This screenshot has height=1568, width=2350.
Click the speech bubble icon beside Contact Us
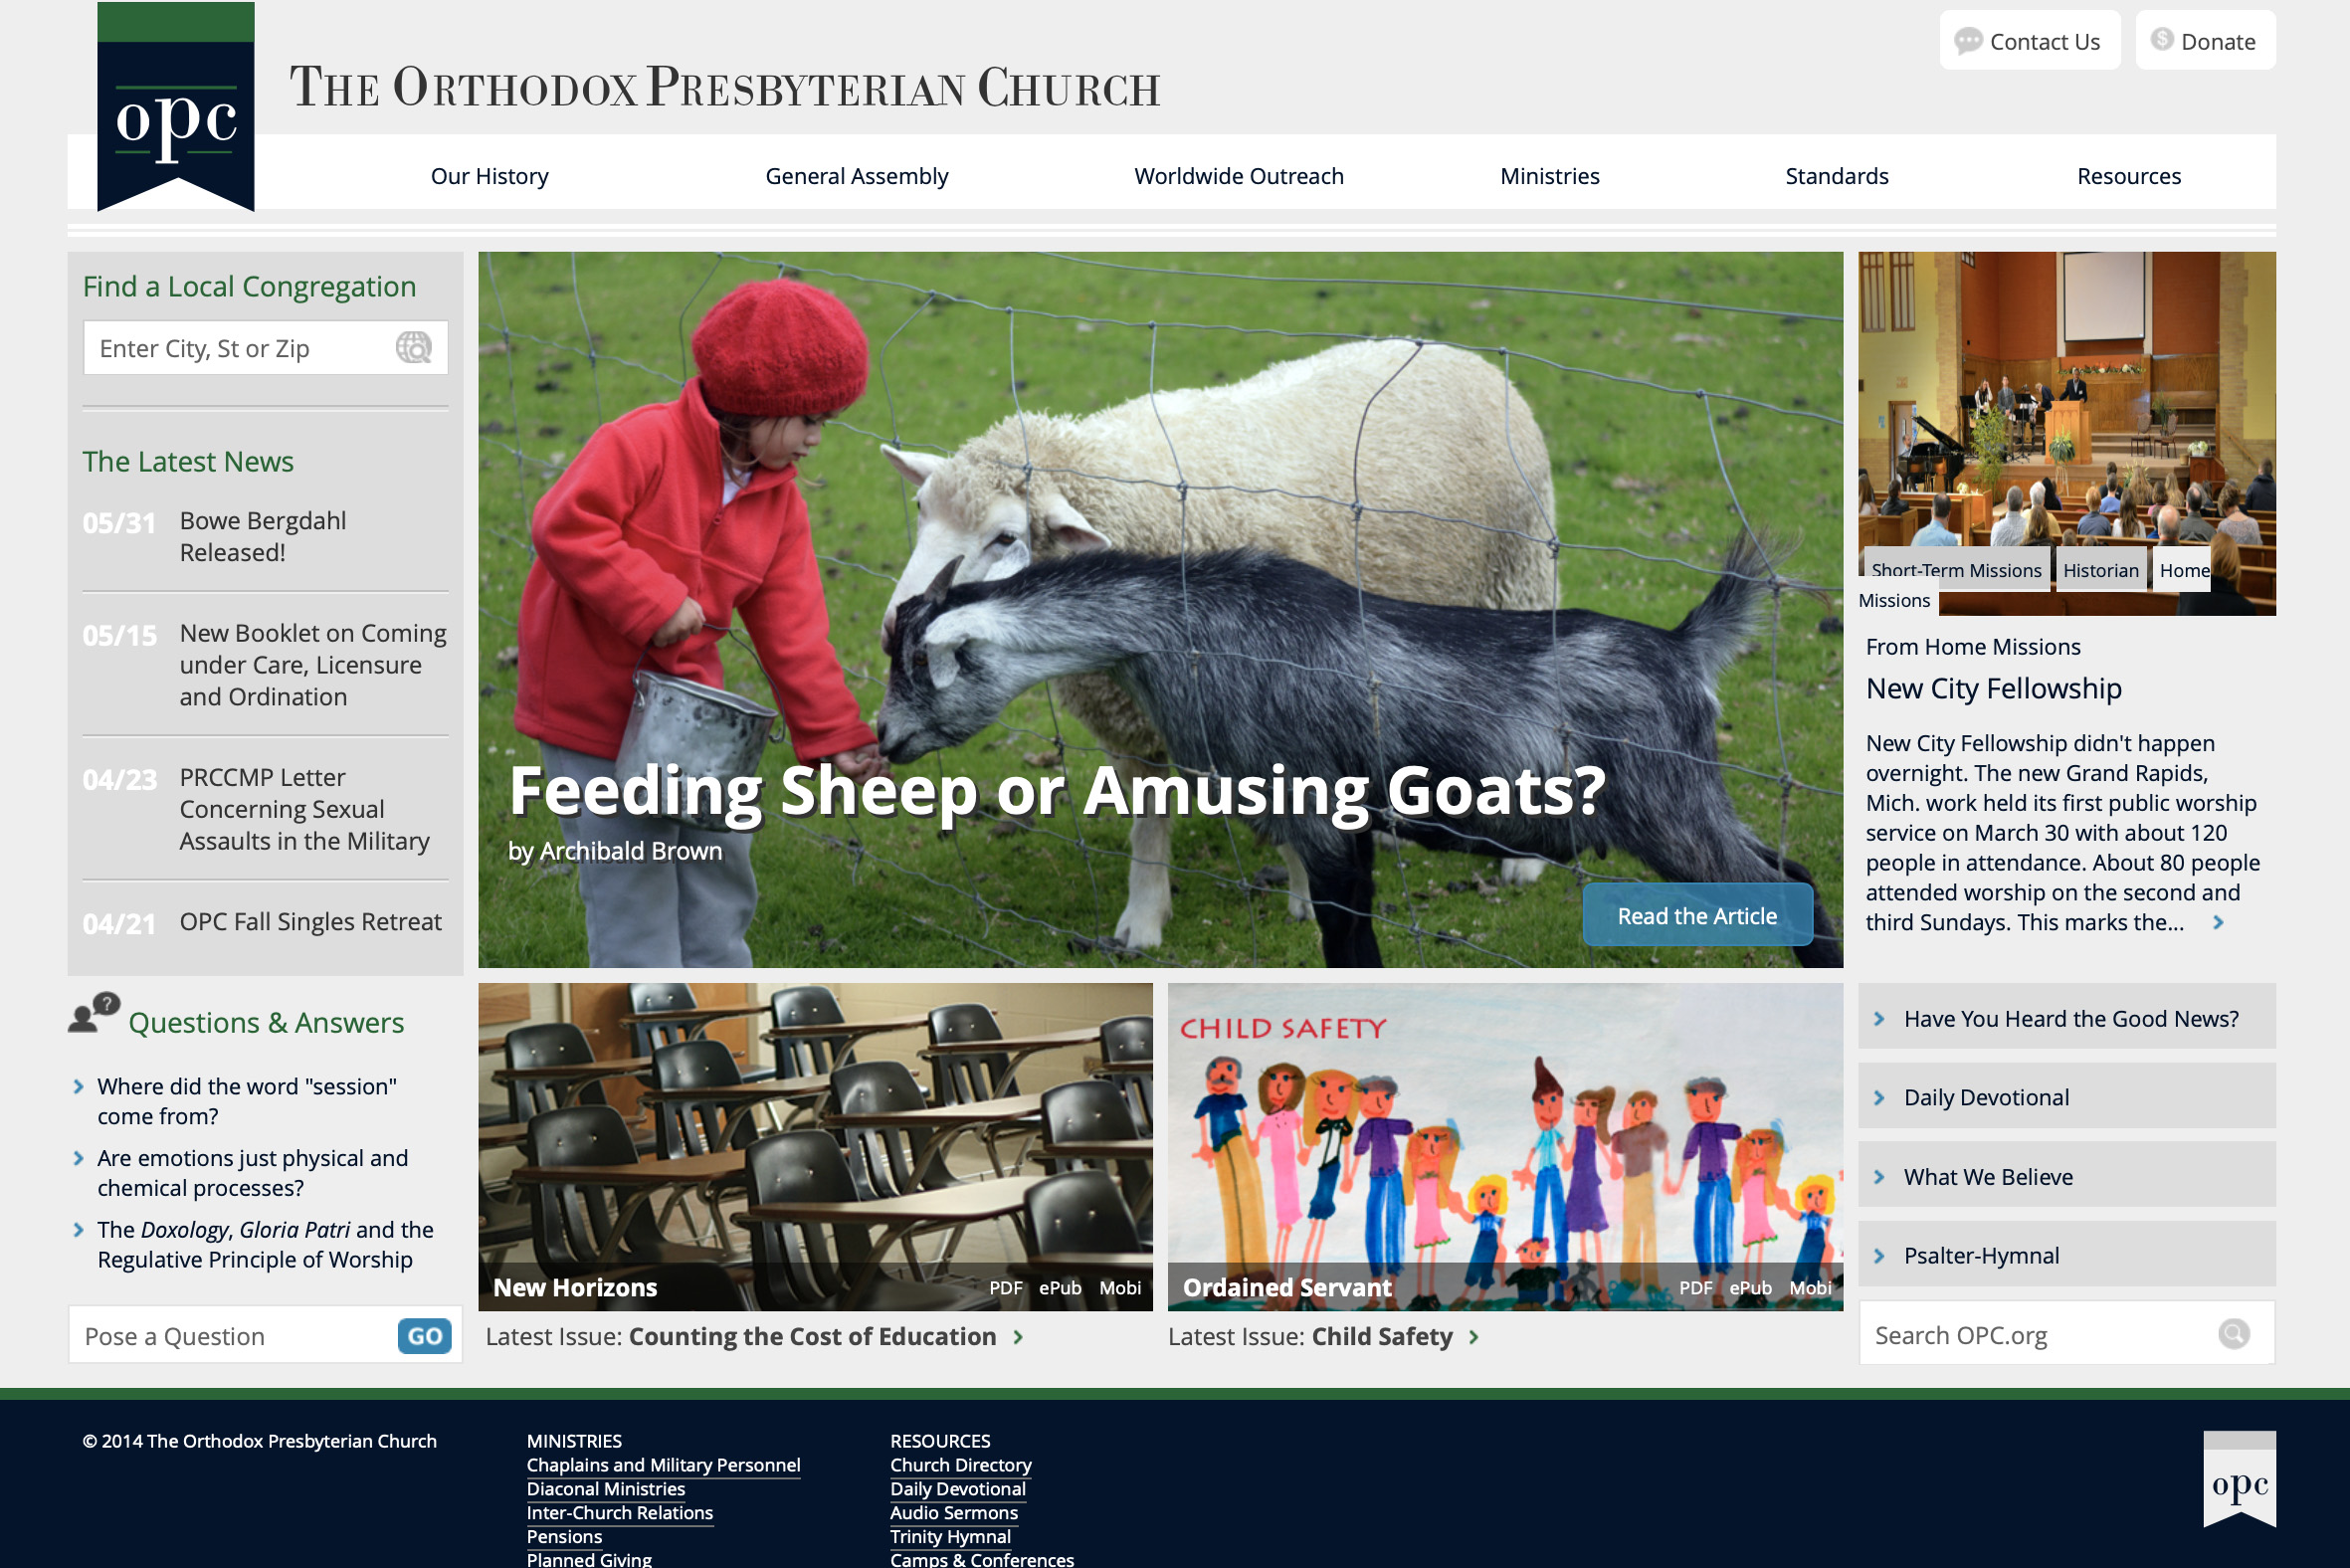1968,41
